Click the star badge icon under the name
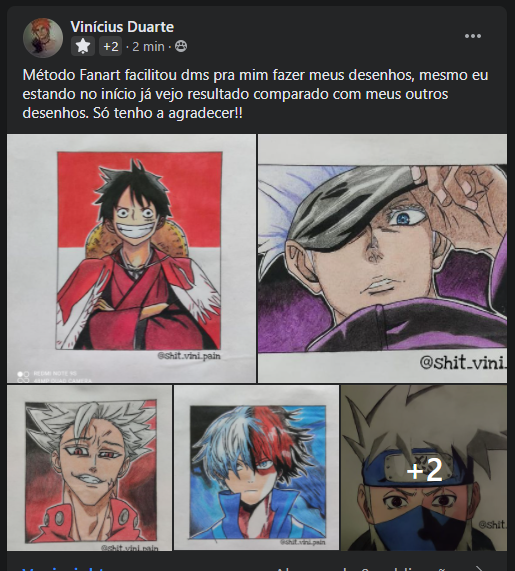Screen dimensions: 515x571 point(83,46)
